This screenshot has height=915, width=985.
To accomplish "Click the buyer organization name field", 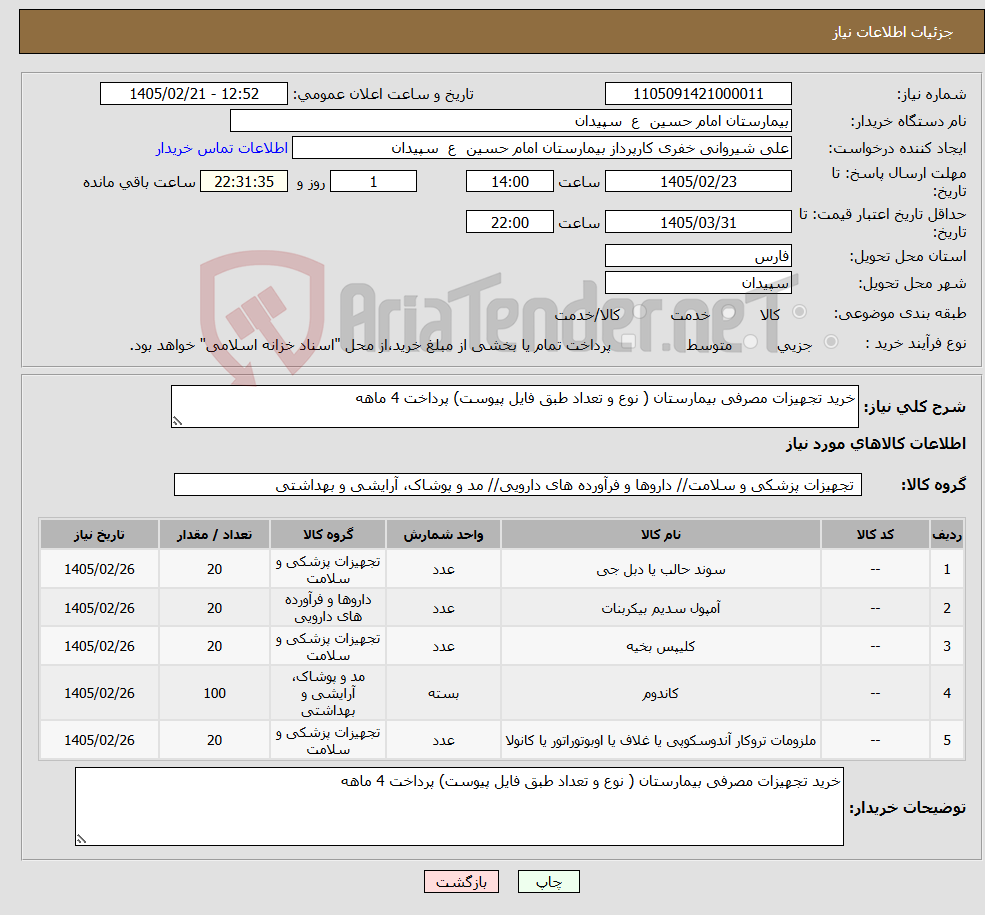I will coord(510,121).
